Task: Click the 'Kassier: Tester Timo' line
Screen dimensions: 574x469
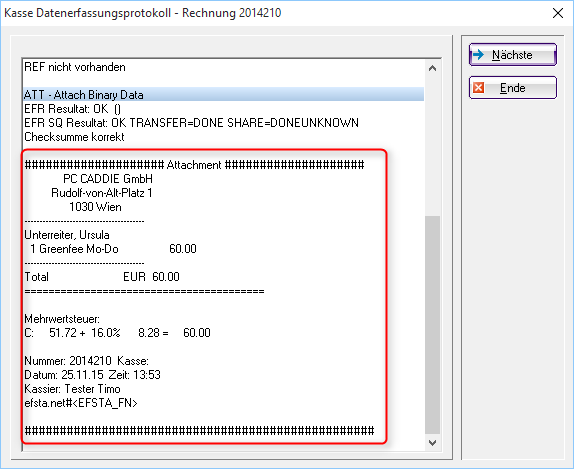Action: click(x=72, y=388)
